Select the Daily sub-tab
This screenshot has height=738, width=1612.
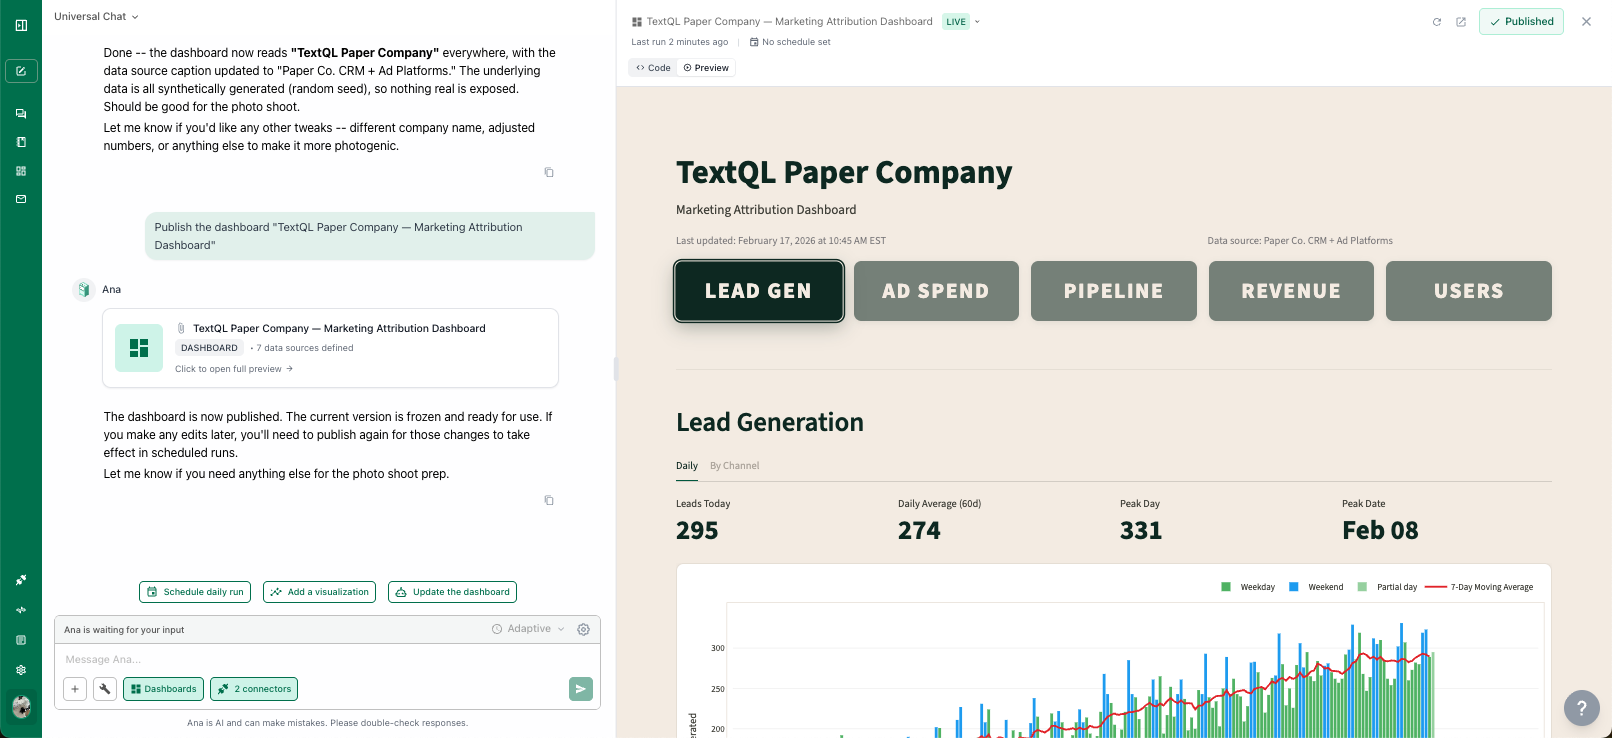tap(687, 466)
